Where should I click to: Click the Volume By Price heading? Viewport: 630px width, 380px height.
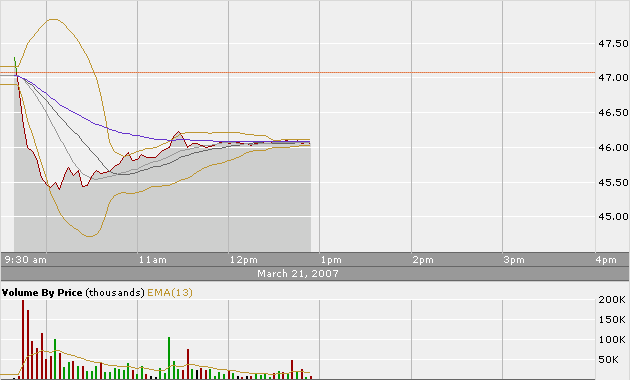[42, 292]
